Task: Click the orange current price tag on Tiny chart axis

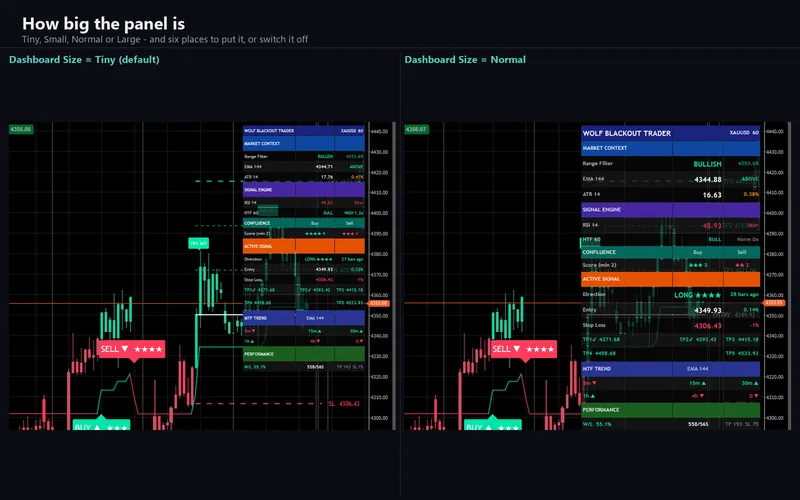Action: [379, 303]
